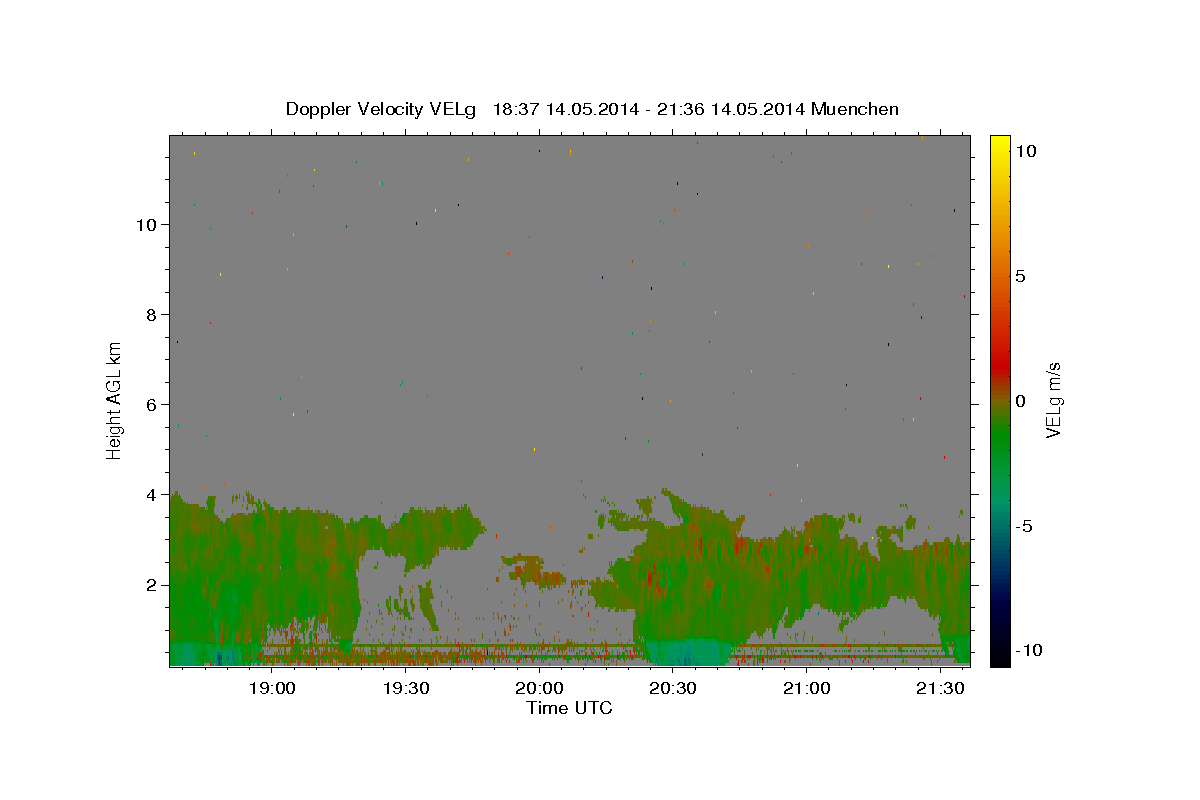Click the height tick label 4
Viewport: 1200px width, 800px height.
(152, 494)
